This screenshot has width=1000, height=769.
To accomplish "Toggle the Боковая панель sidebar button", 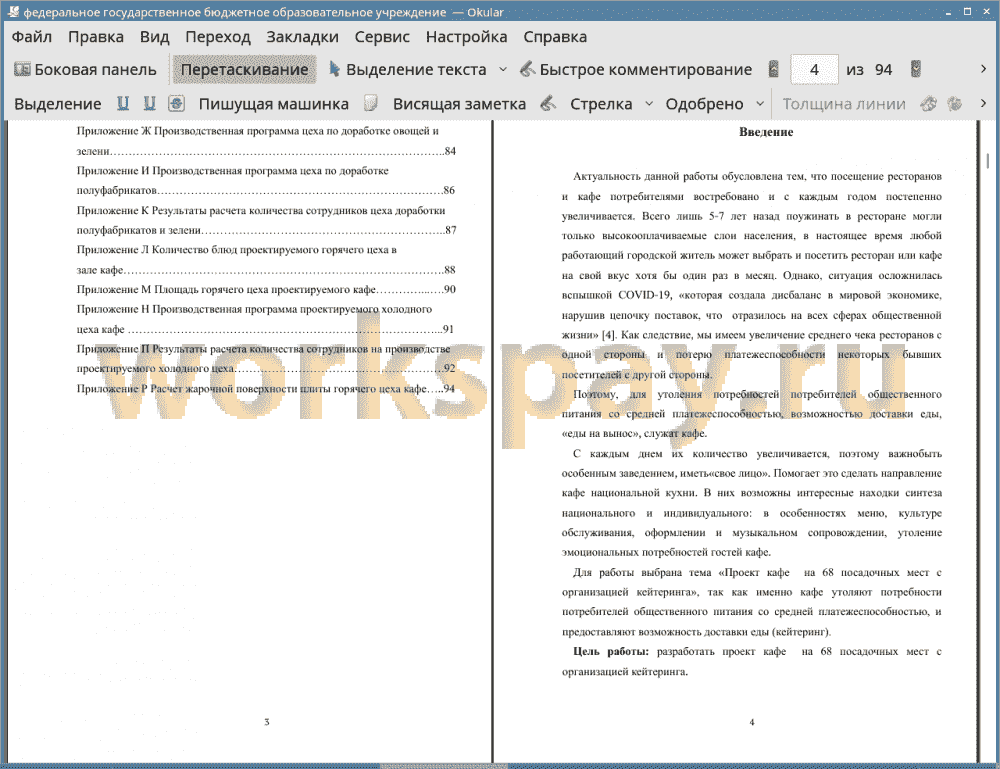I will [x=85, y=70].
